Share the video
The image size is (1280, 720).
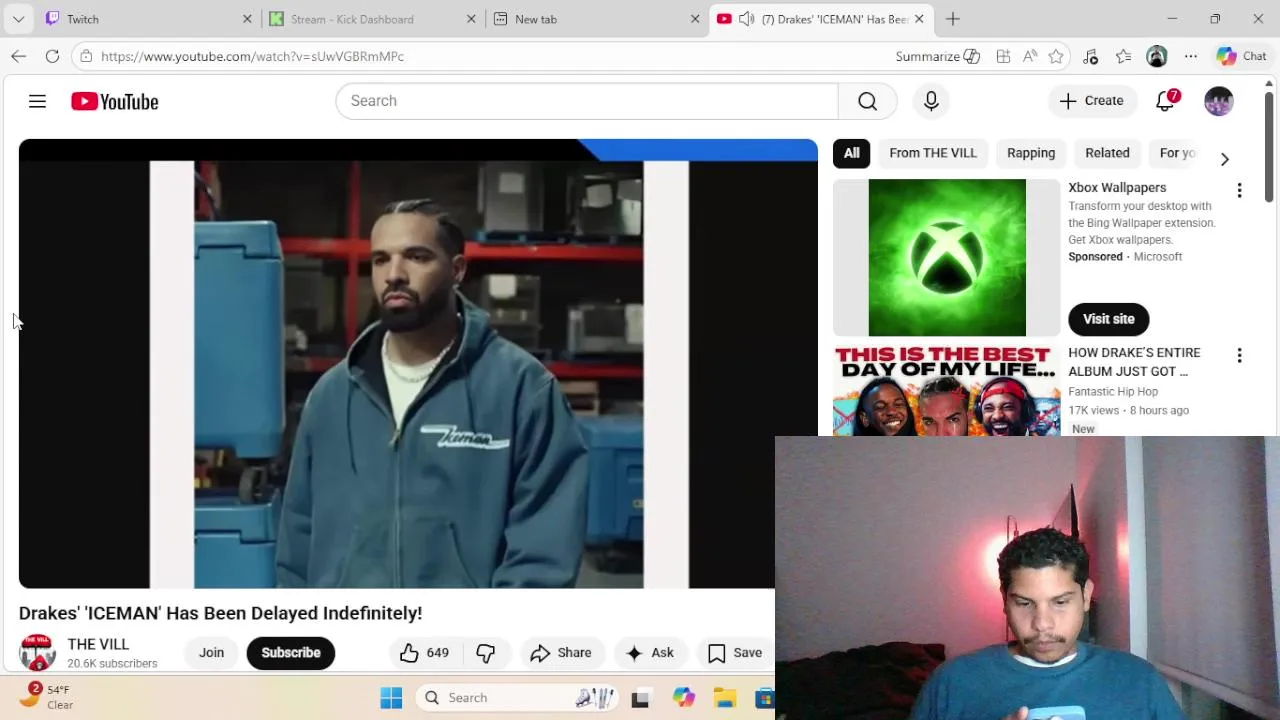pyautogui.click(x=561, y=653)
